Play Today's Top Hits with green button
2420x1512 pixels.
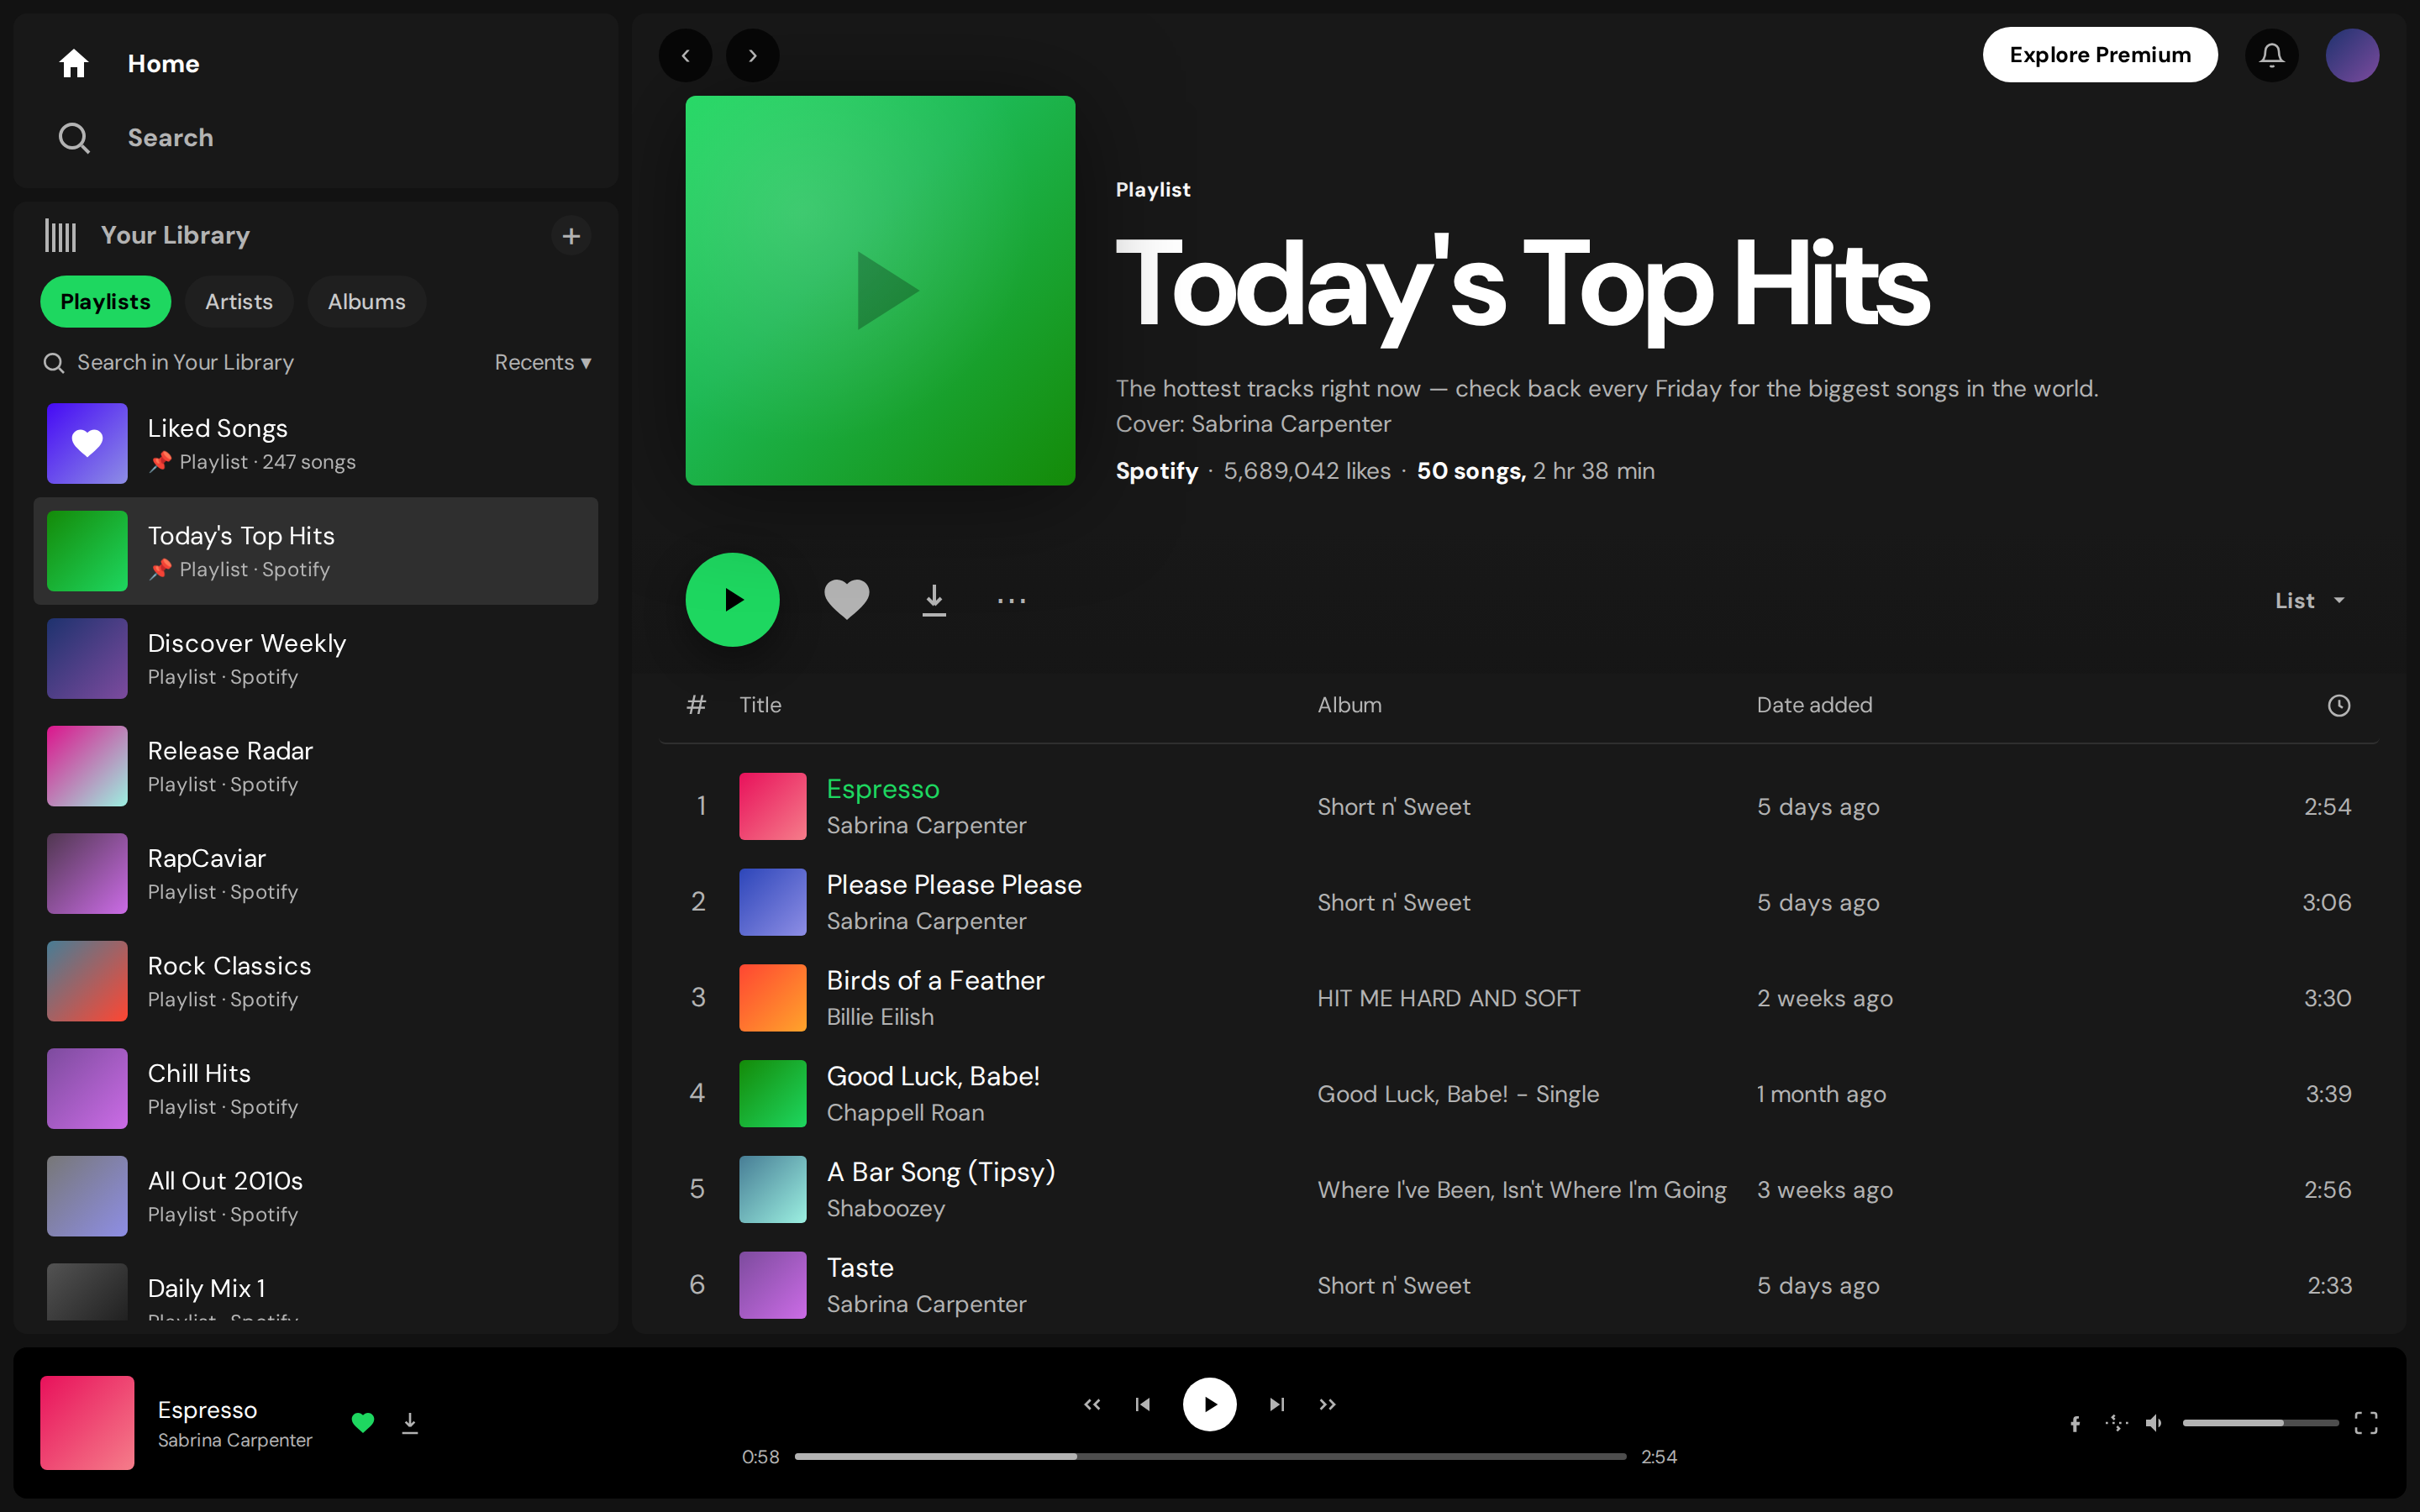pyautogui.click(x=732, y=600)
